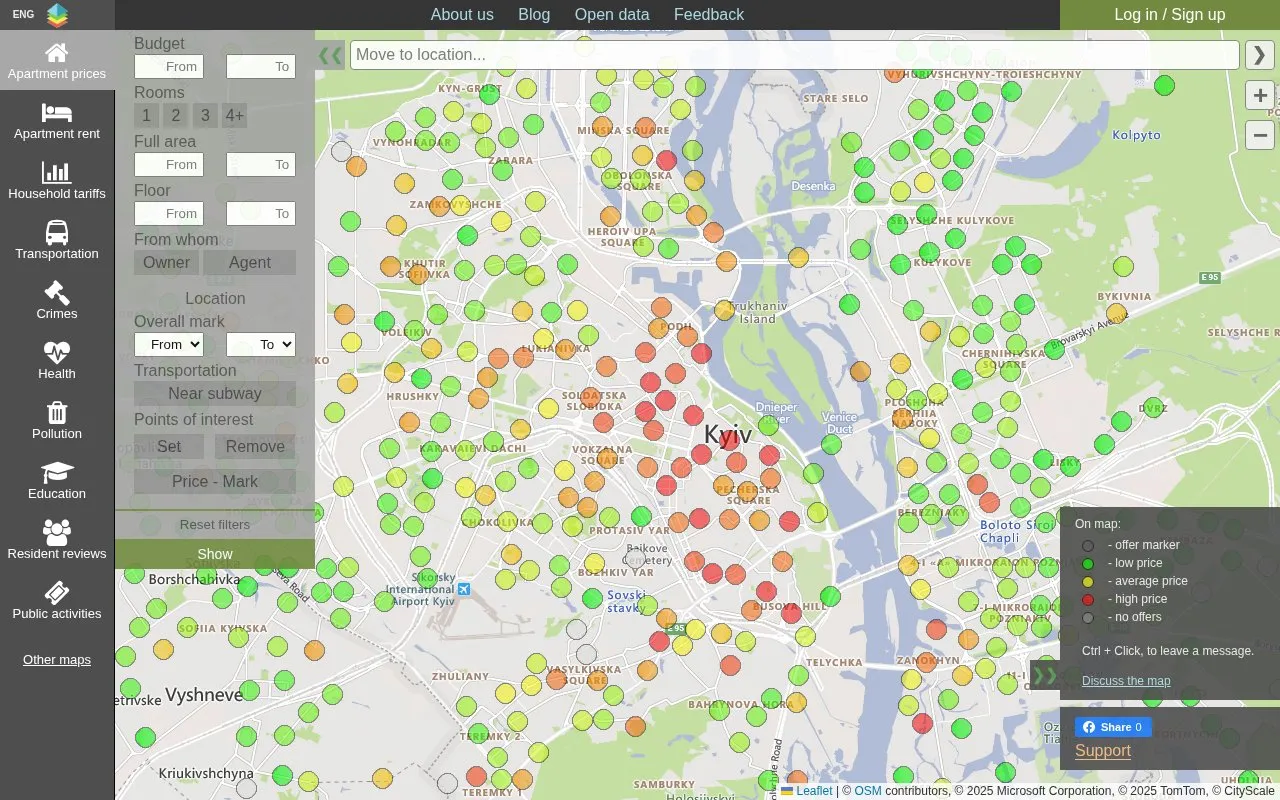This screenshot has width=1280, height=800.
Task: Click the Move to location search field
Action: 795,55
